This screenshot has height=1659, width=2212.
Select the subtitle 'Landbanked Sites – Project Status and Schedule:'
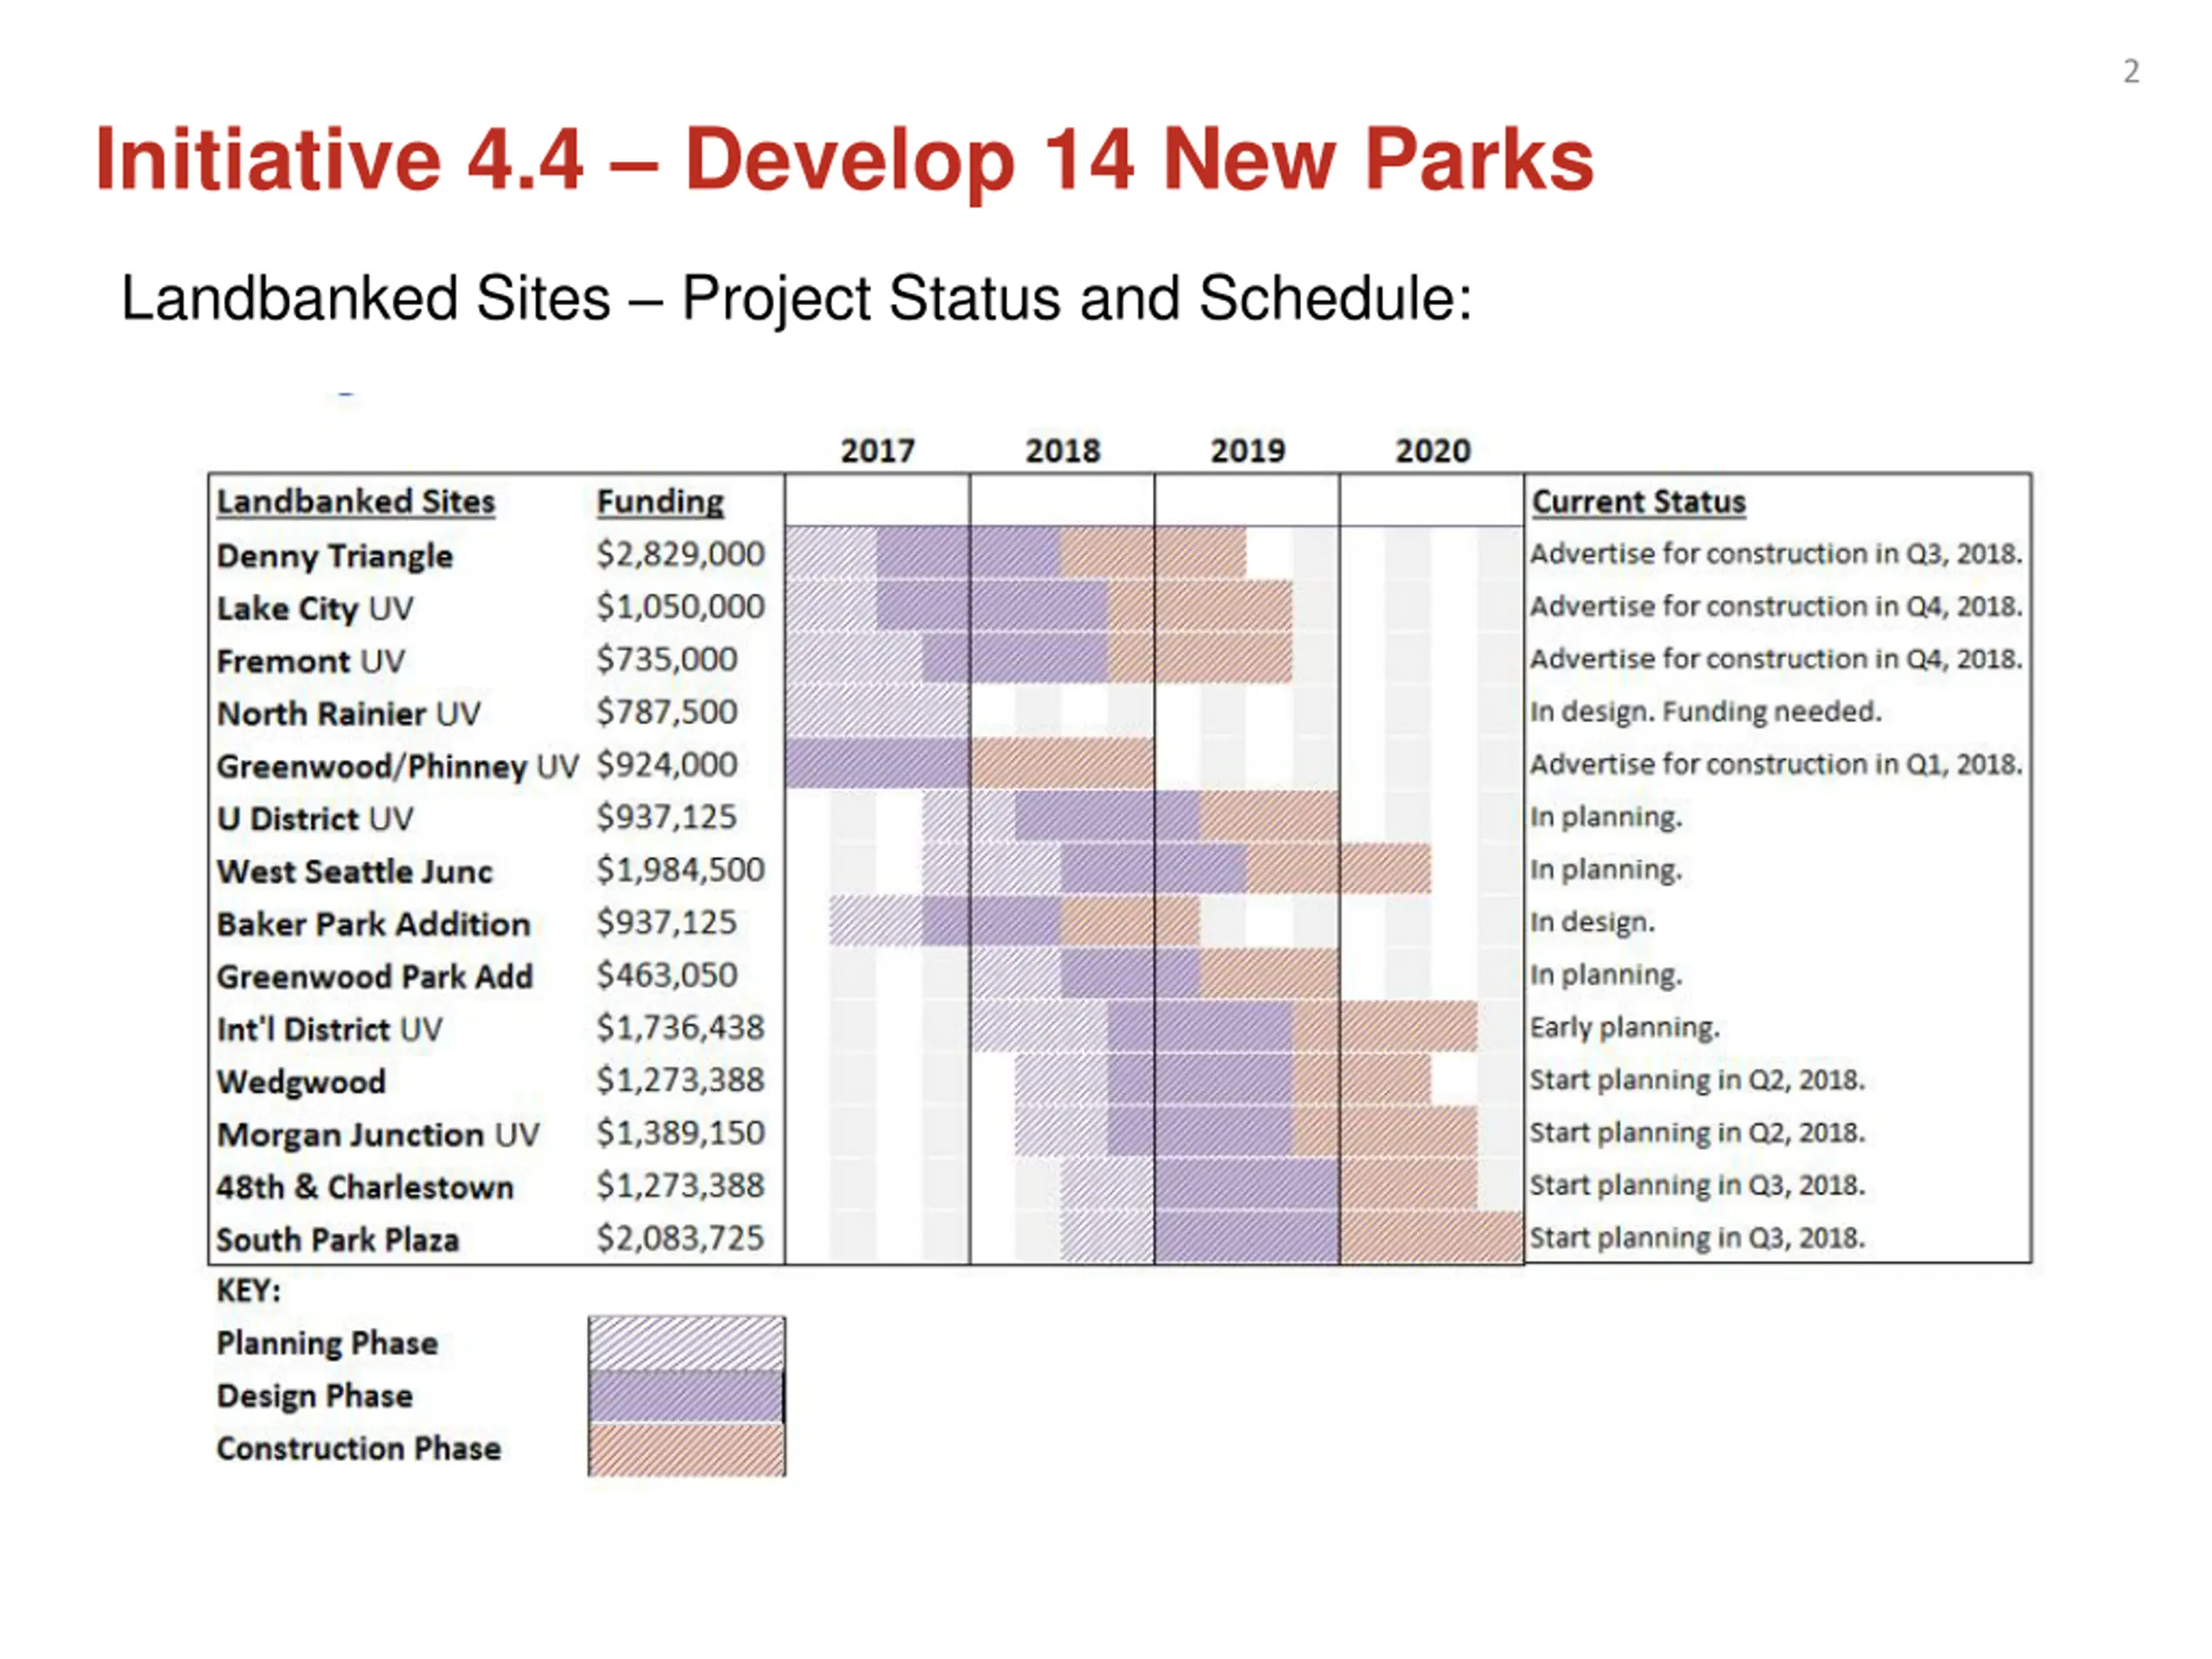click(796, 298)
